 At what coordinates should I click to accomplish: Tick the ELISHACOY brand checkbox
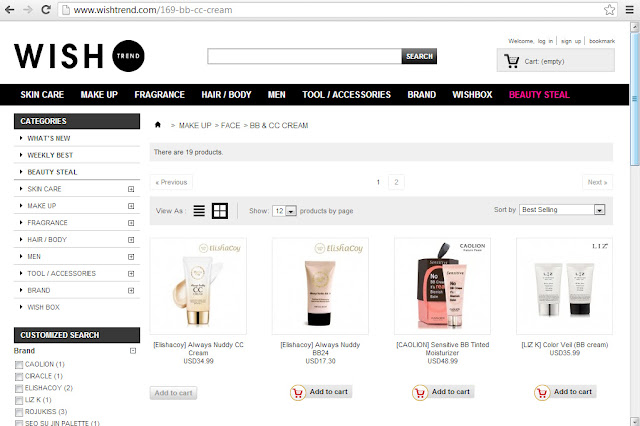19,388
